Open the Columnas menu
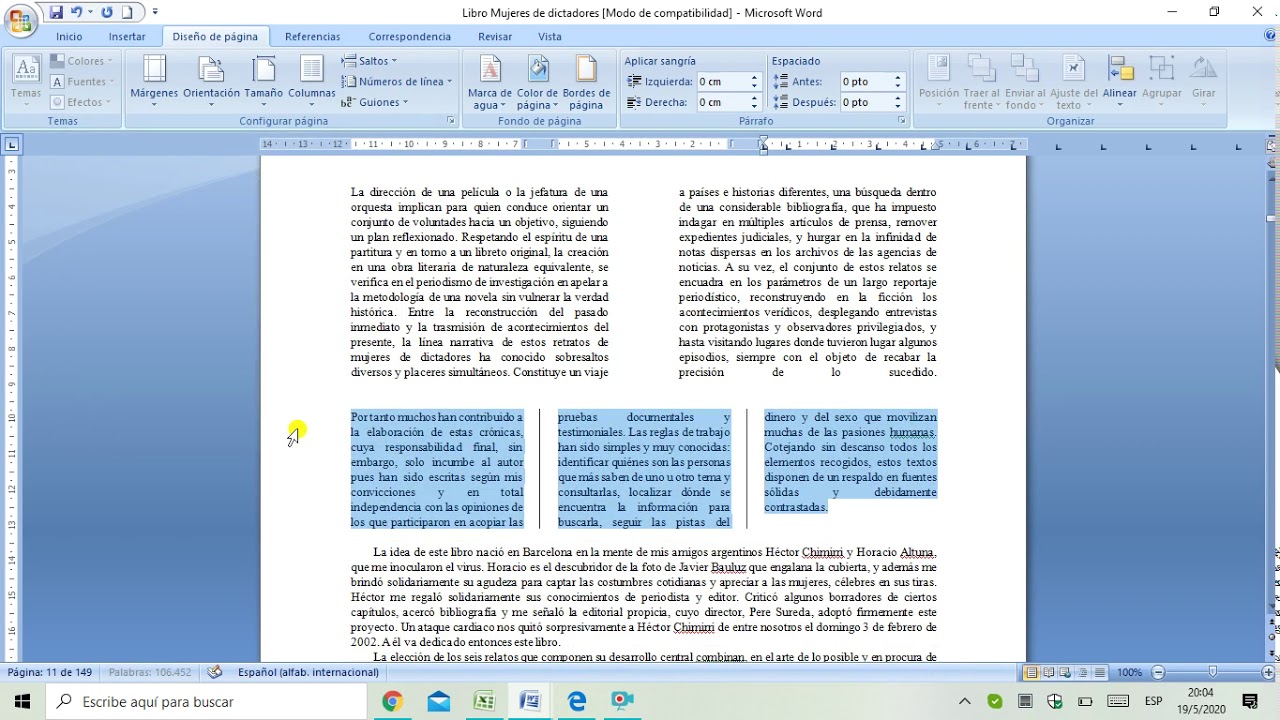 click(x=312, y=81)
